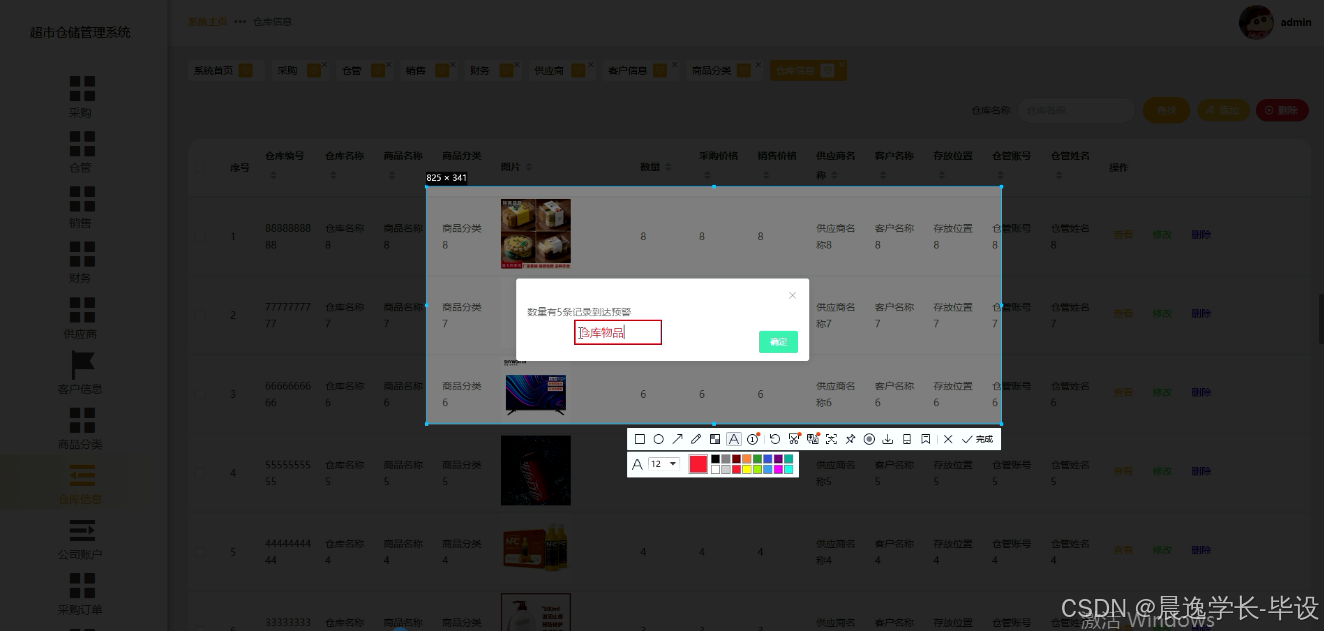Viewport: 1324px width, 631px height.
Task: Open 采购 in the left sidebar
Action: click(x=82, y=97)
